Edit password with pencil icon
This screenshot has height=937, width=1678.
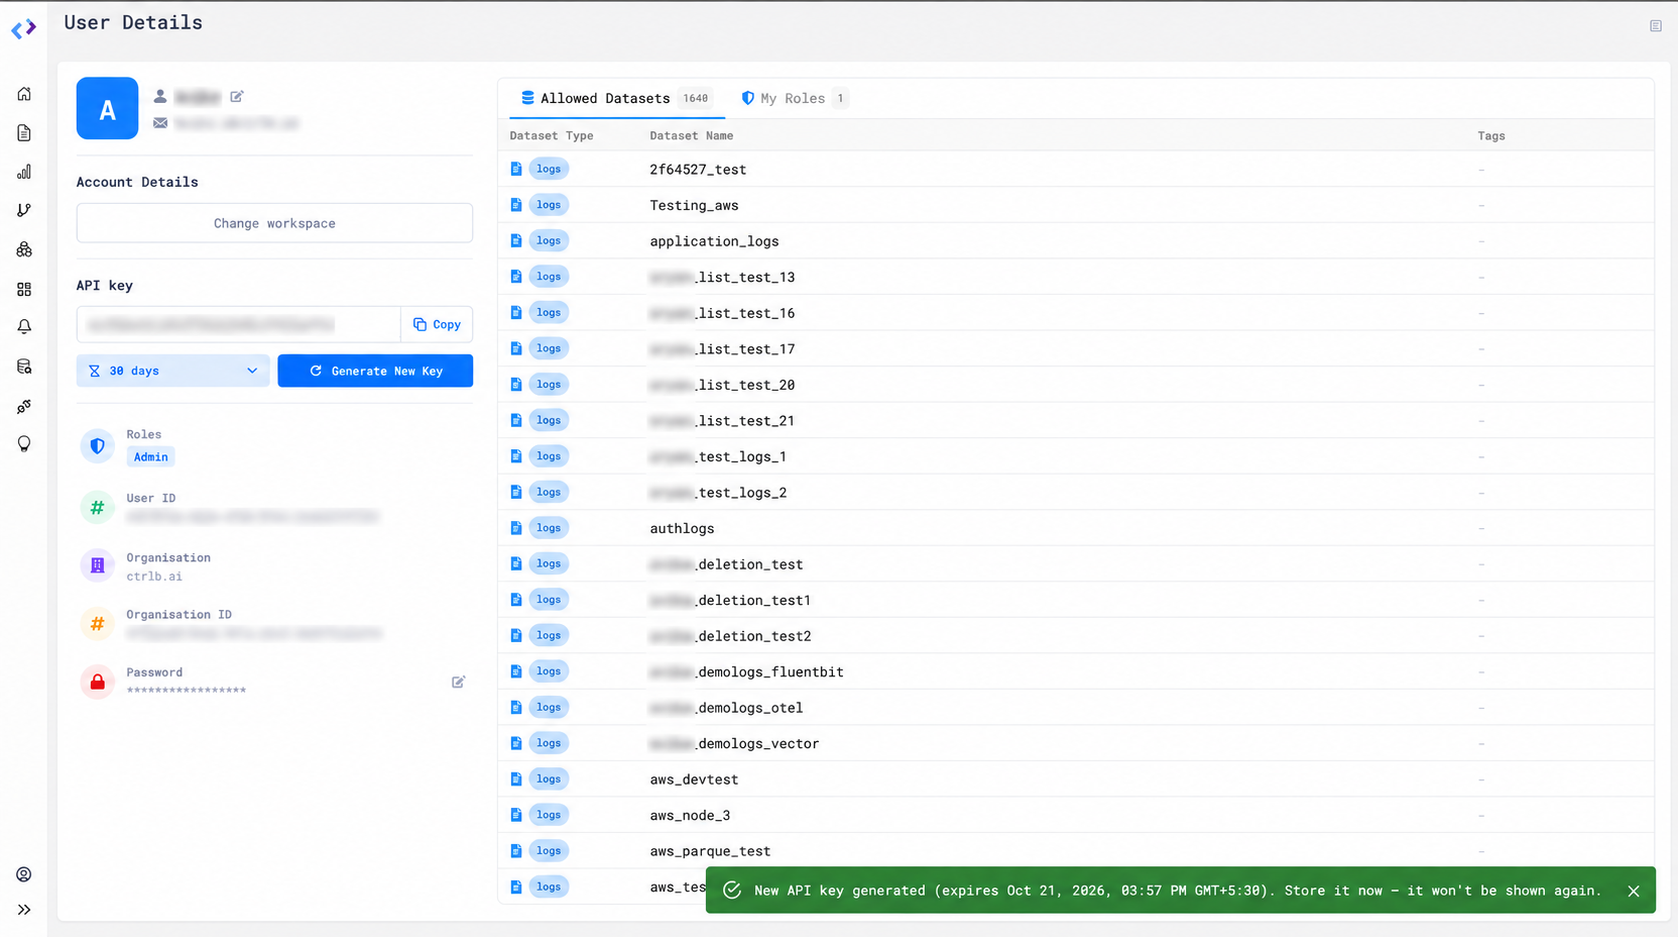point(458,682)
